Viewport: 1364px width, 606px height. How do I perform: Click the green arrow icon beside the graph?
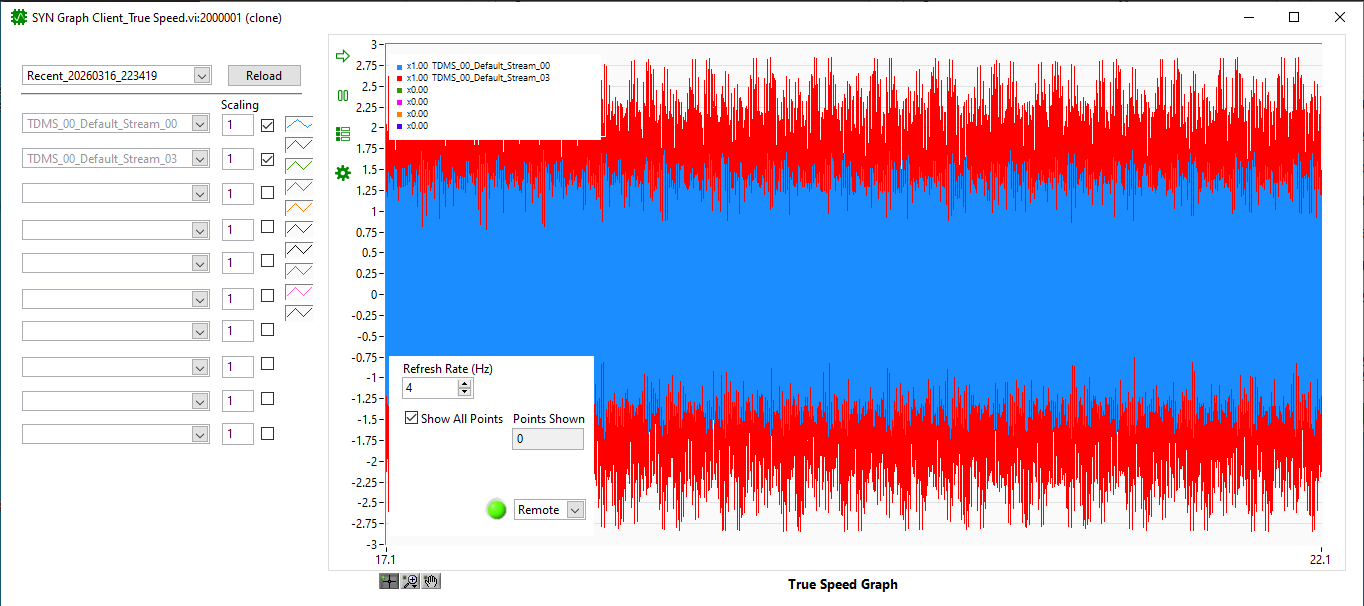coord(343,56)
